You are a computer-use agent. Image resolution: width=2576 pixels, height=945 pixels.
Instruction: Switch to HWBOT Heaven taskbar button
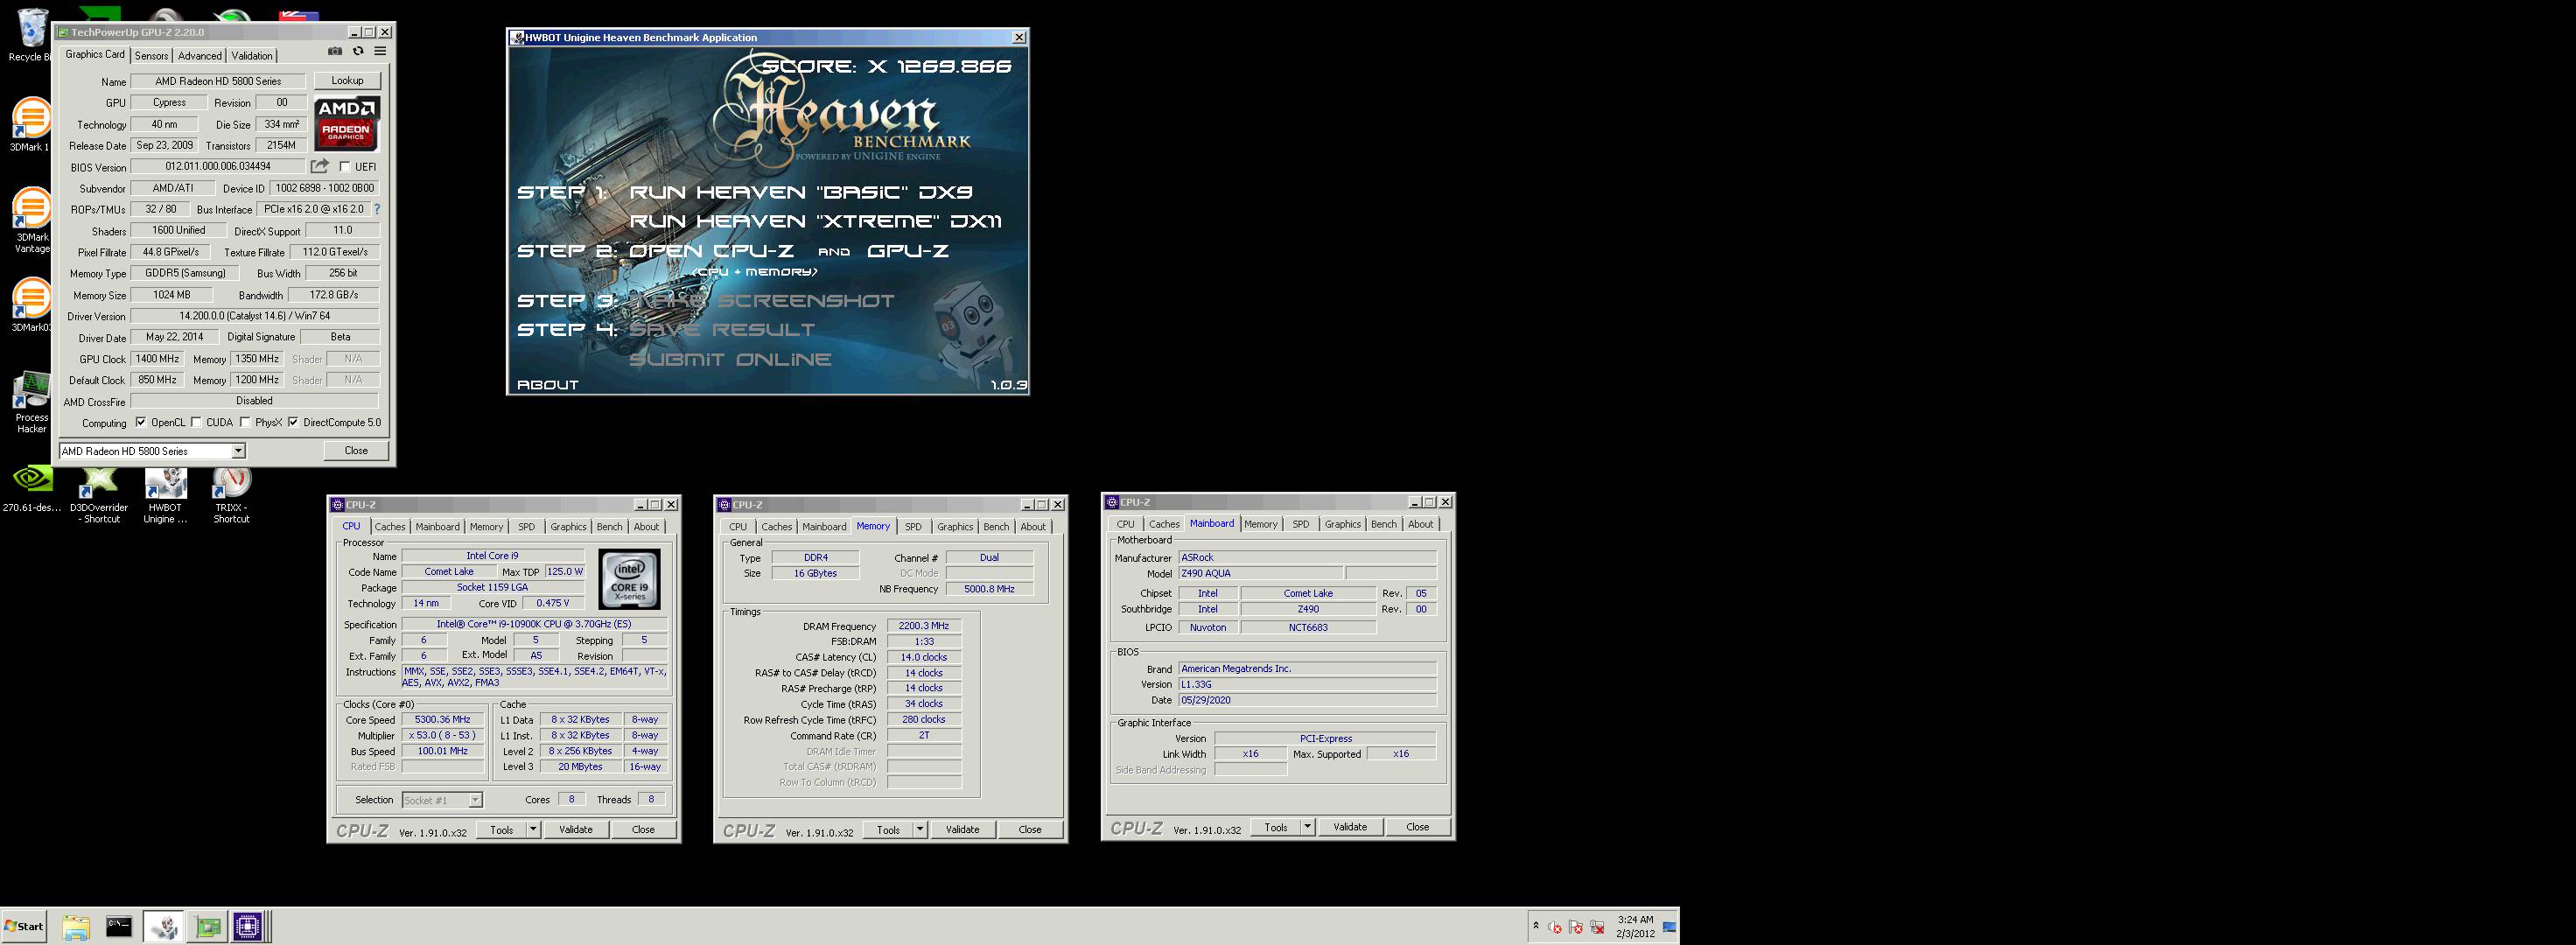click(x=164, y=927)
